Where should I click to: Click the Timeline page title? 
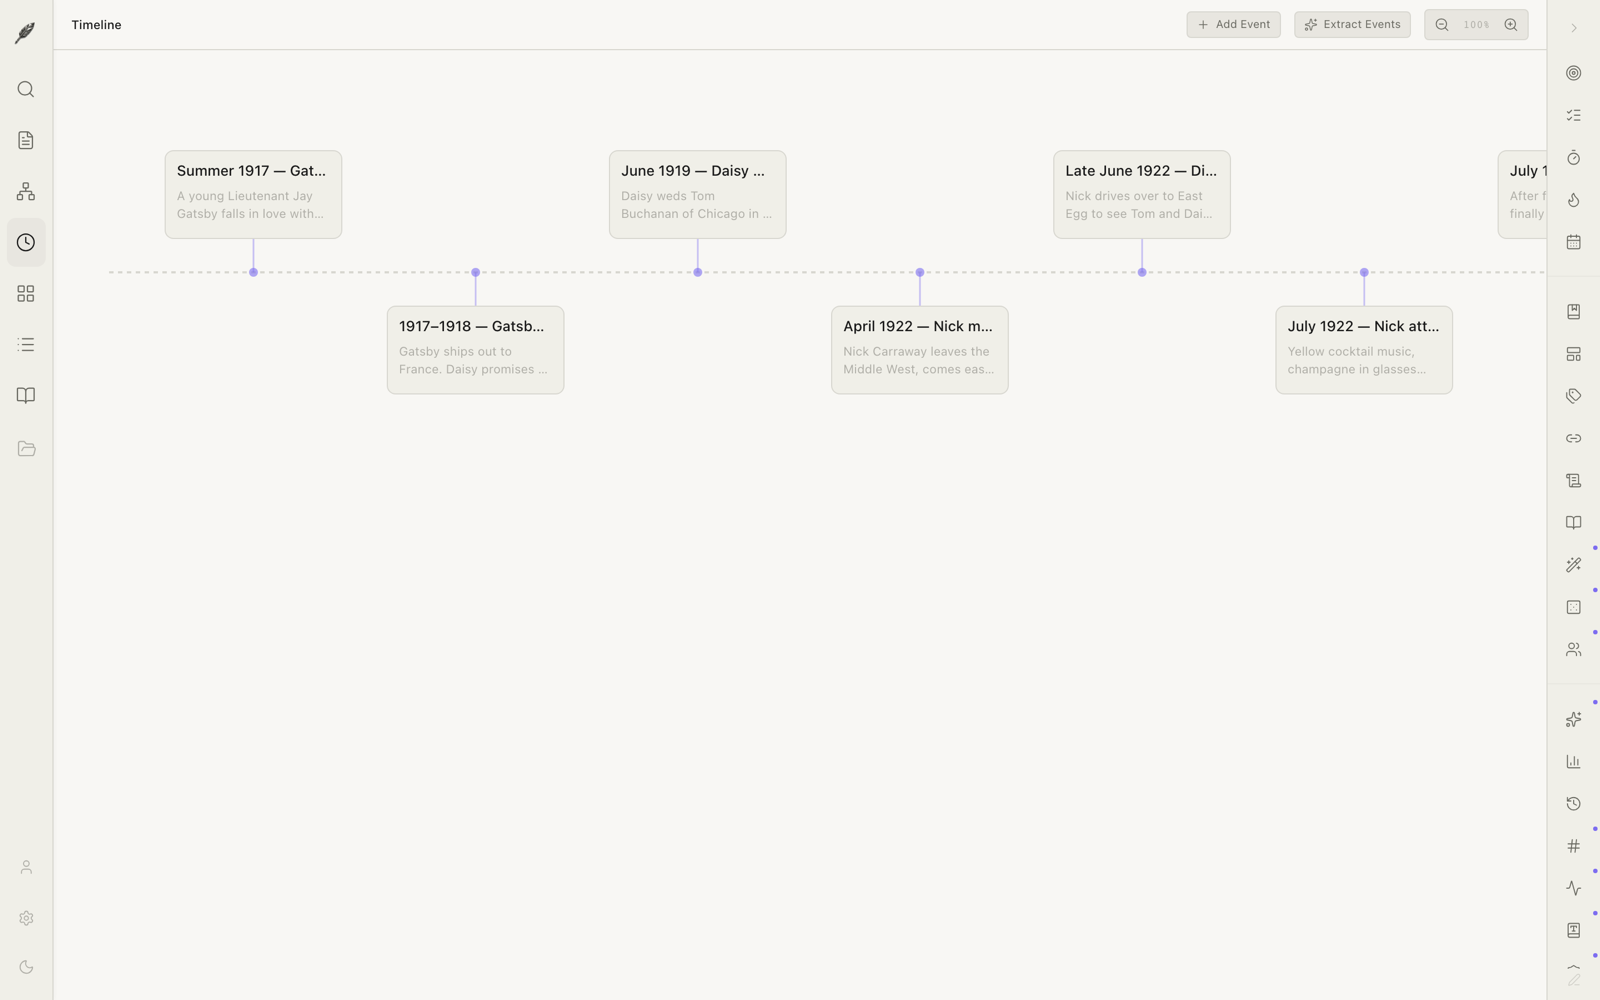click(96, 25)
